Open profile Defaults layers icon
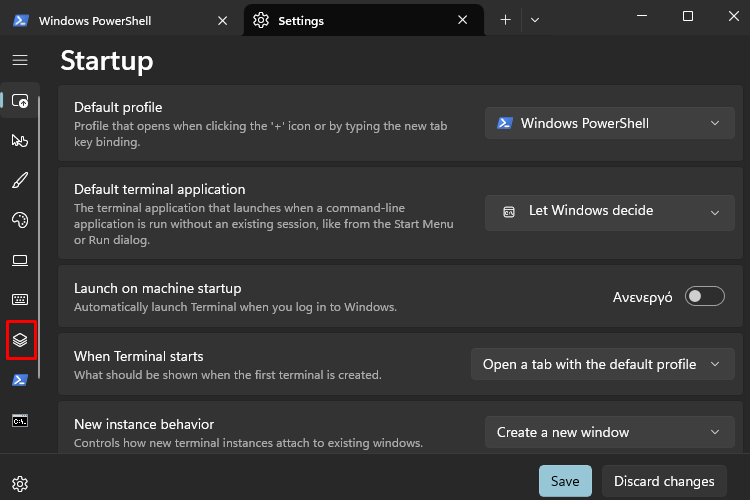Image resolution: width=750 pixels, height=500 pixels. [x=20, y=340]
